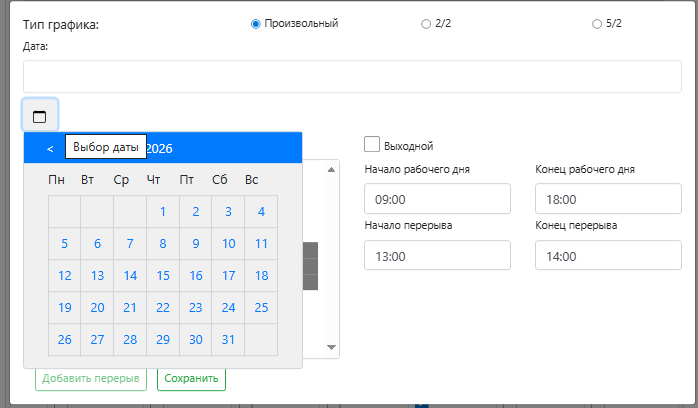Click the list scrollbar up arrow

331,170
